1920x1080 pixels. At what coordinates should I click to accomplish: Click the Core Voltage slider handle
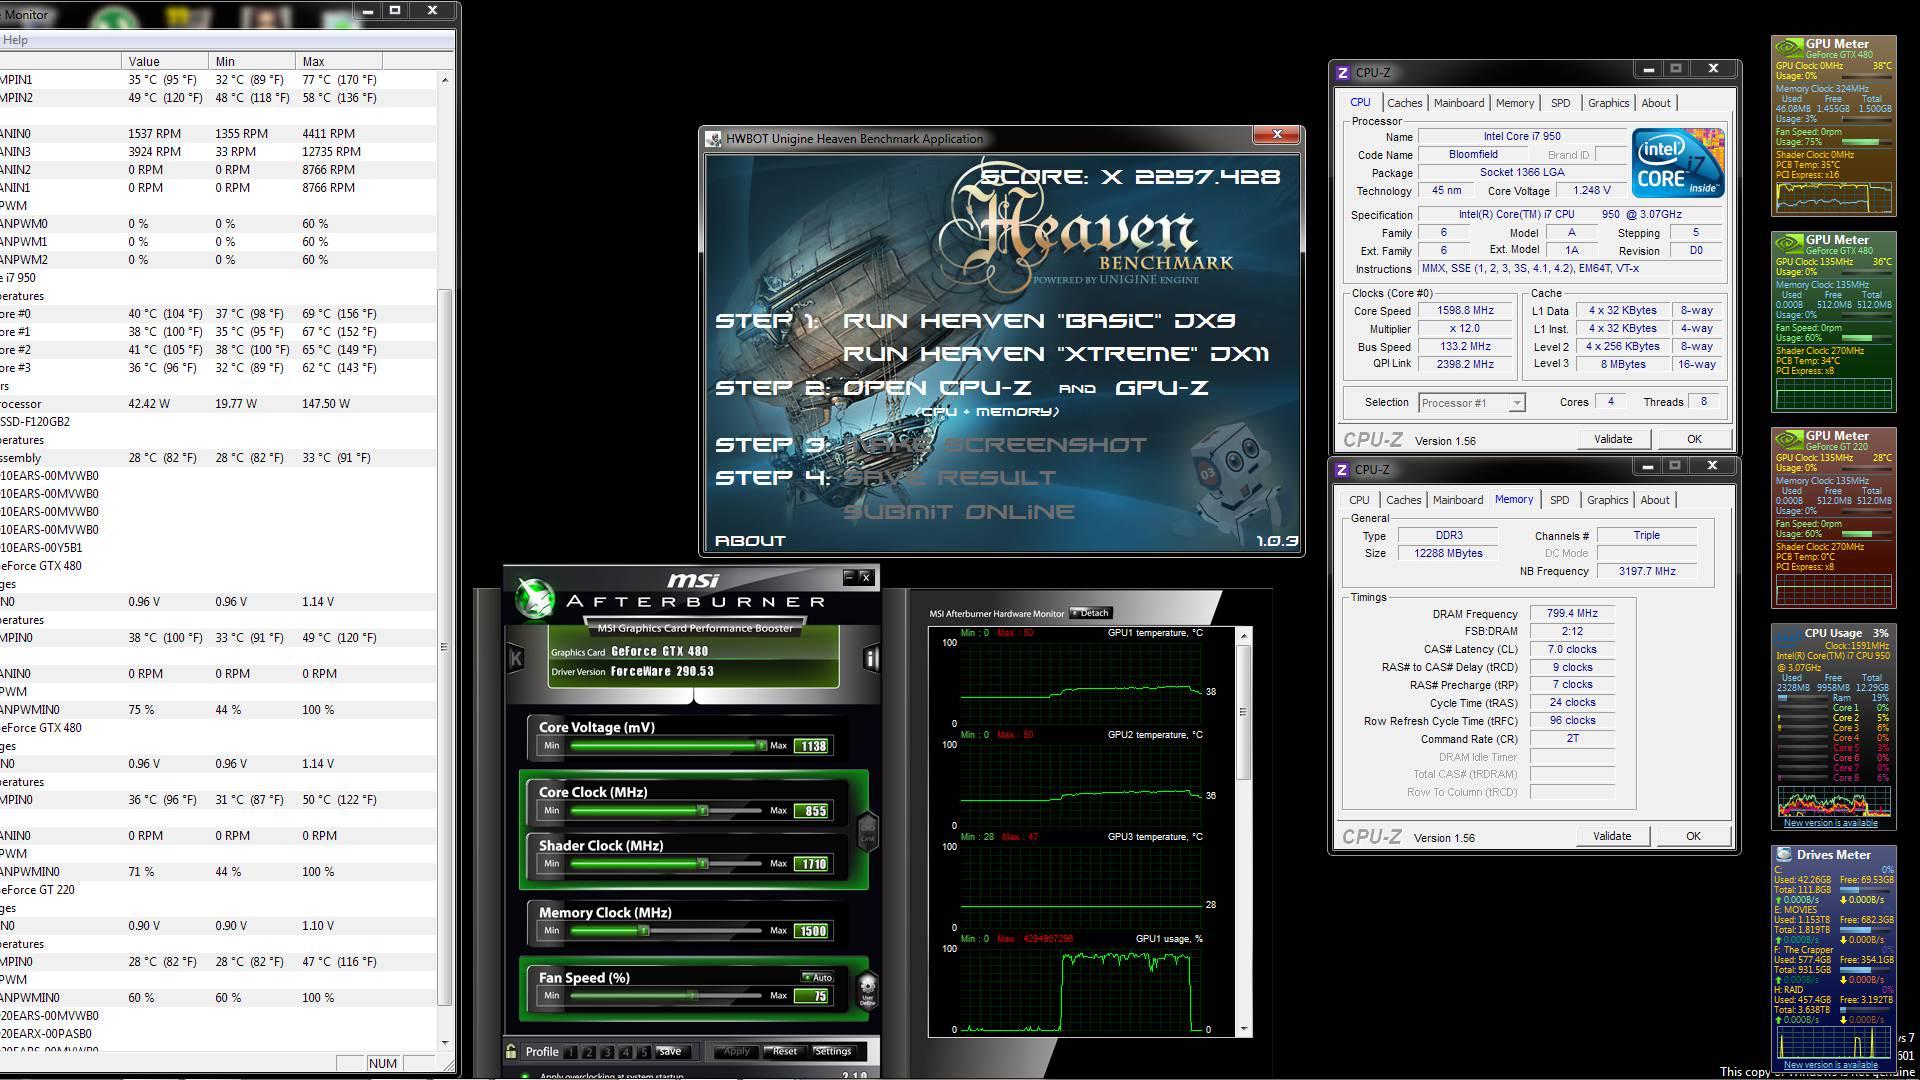coord(761,745)
